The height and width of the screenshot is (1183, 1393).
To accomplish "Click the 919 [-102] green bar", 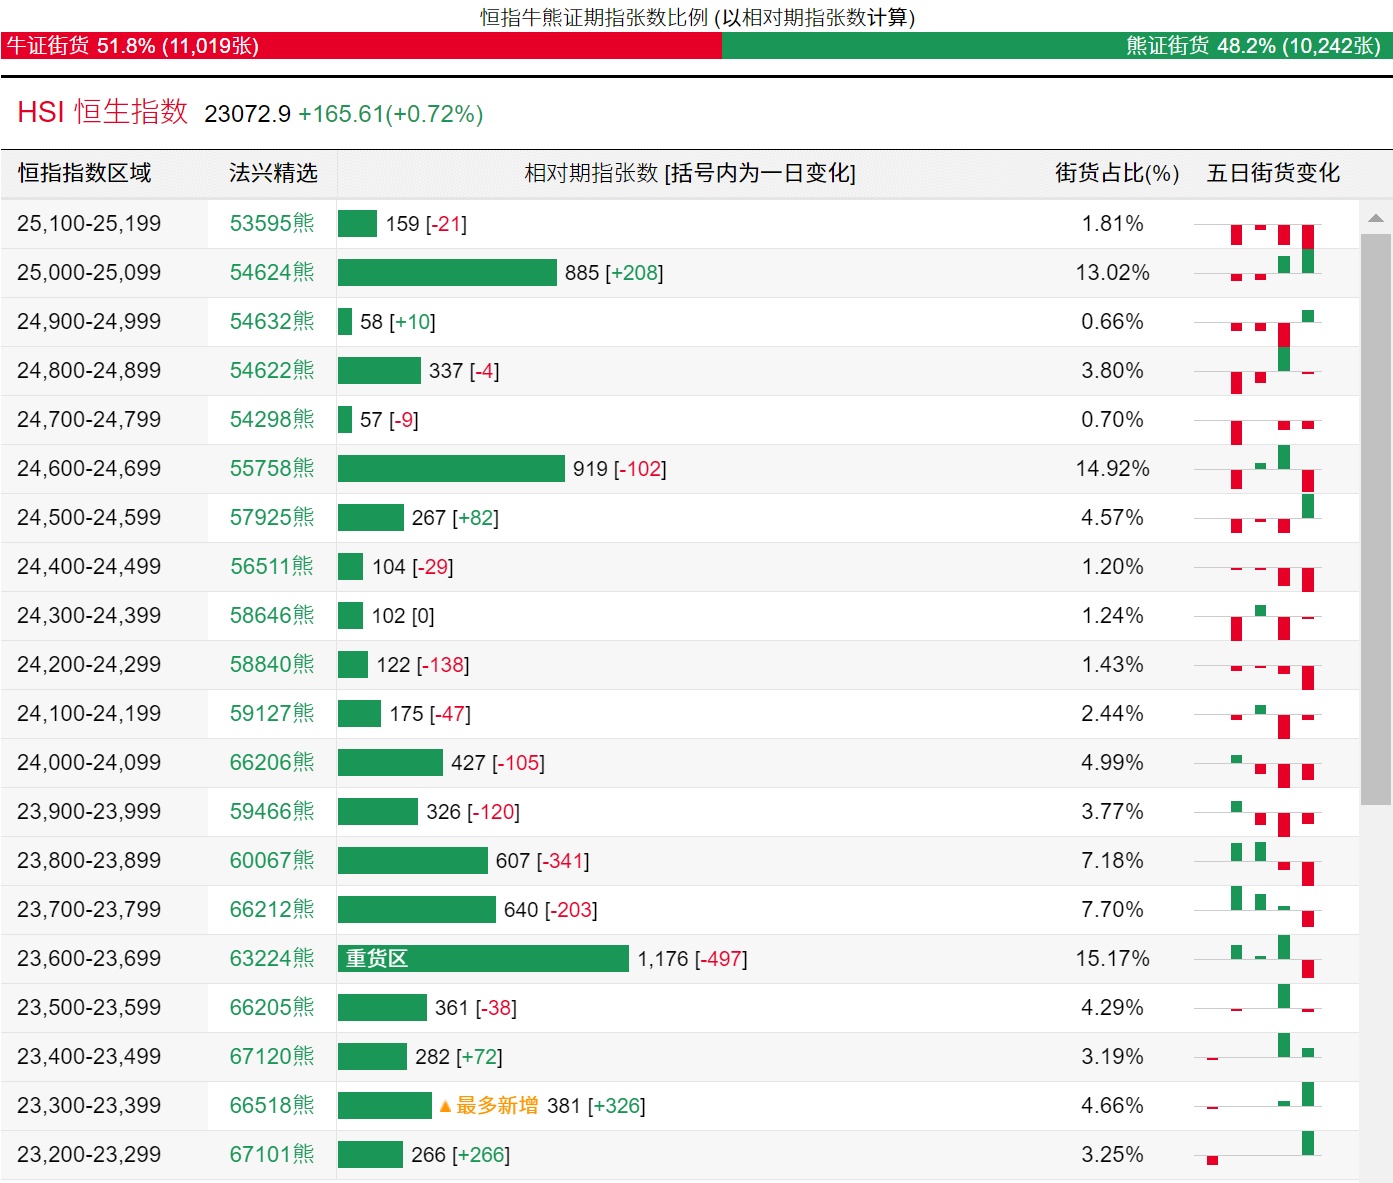I will point(451,468).
